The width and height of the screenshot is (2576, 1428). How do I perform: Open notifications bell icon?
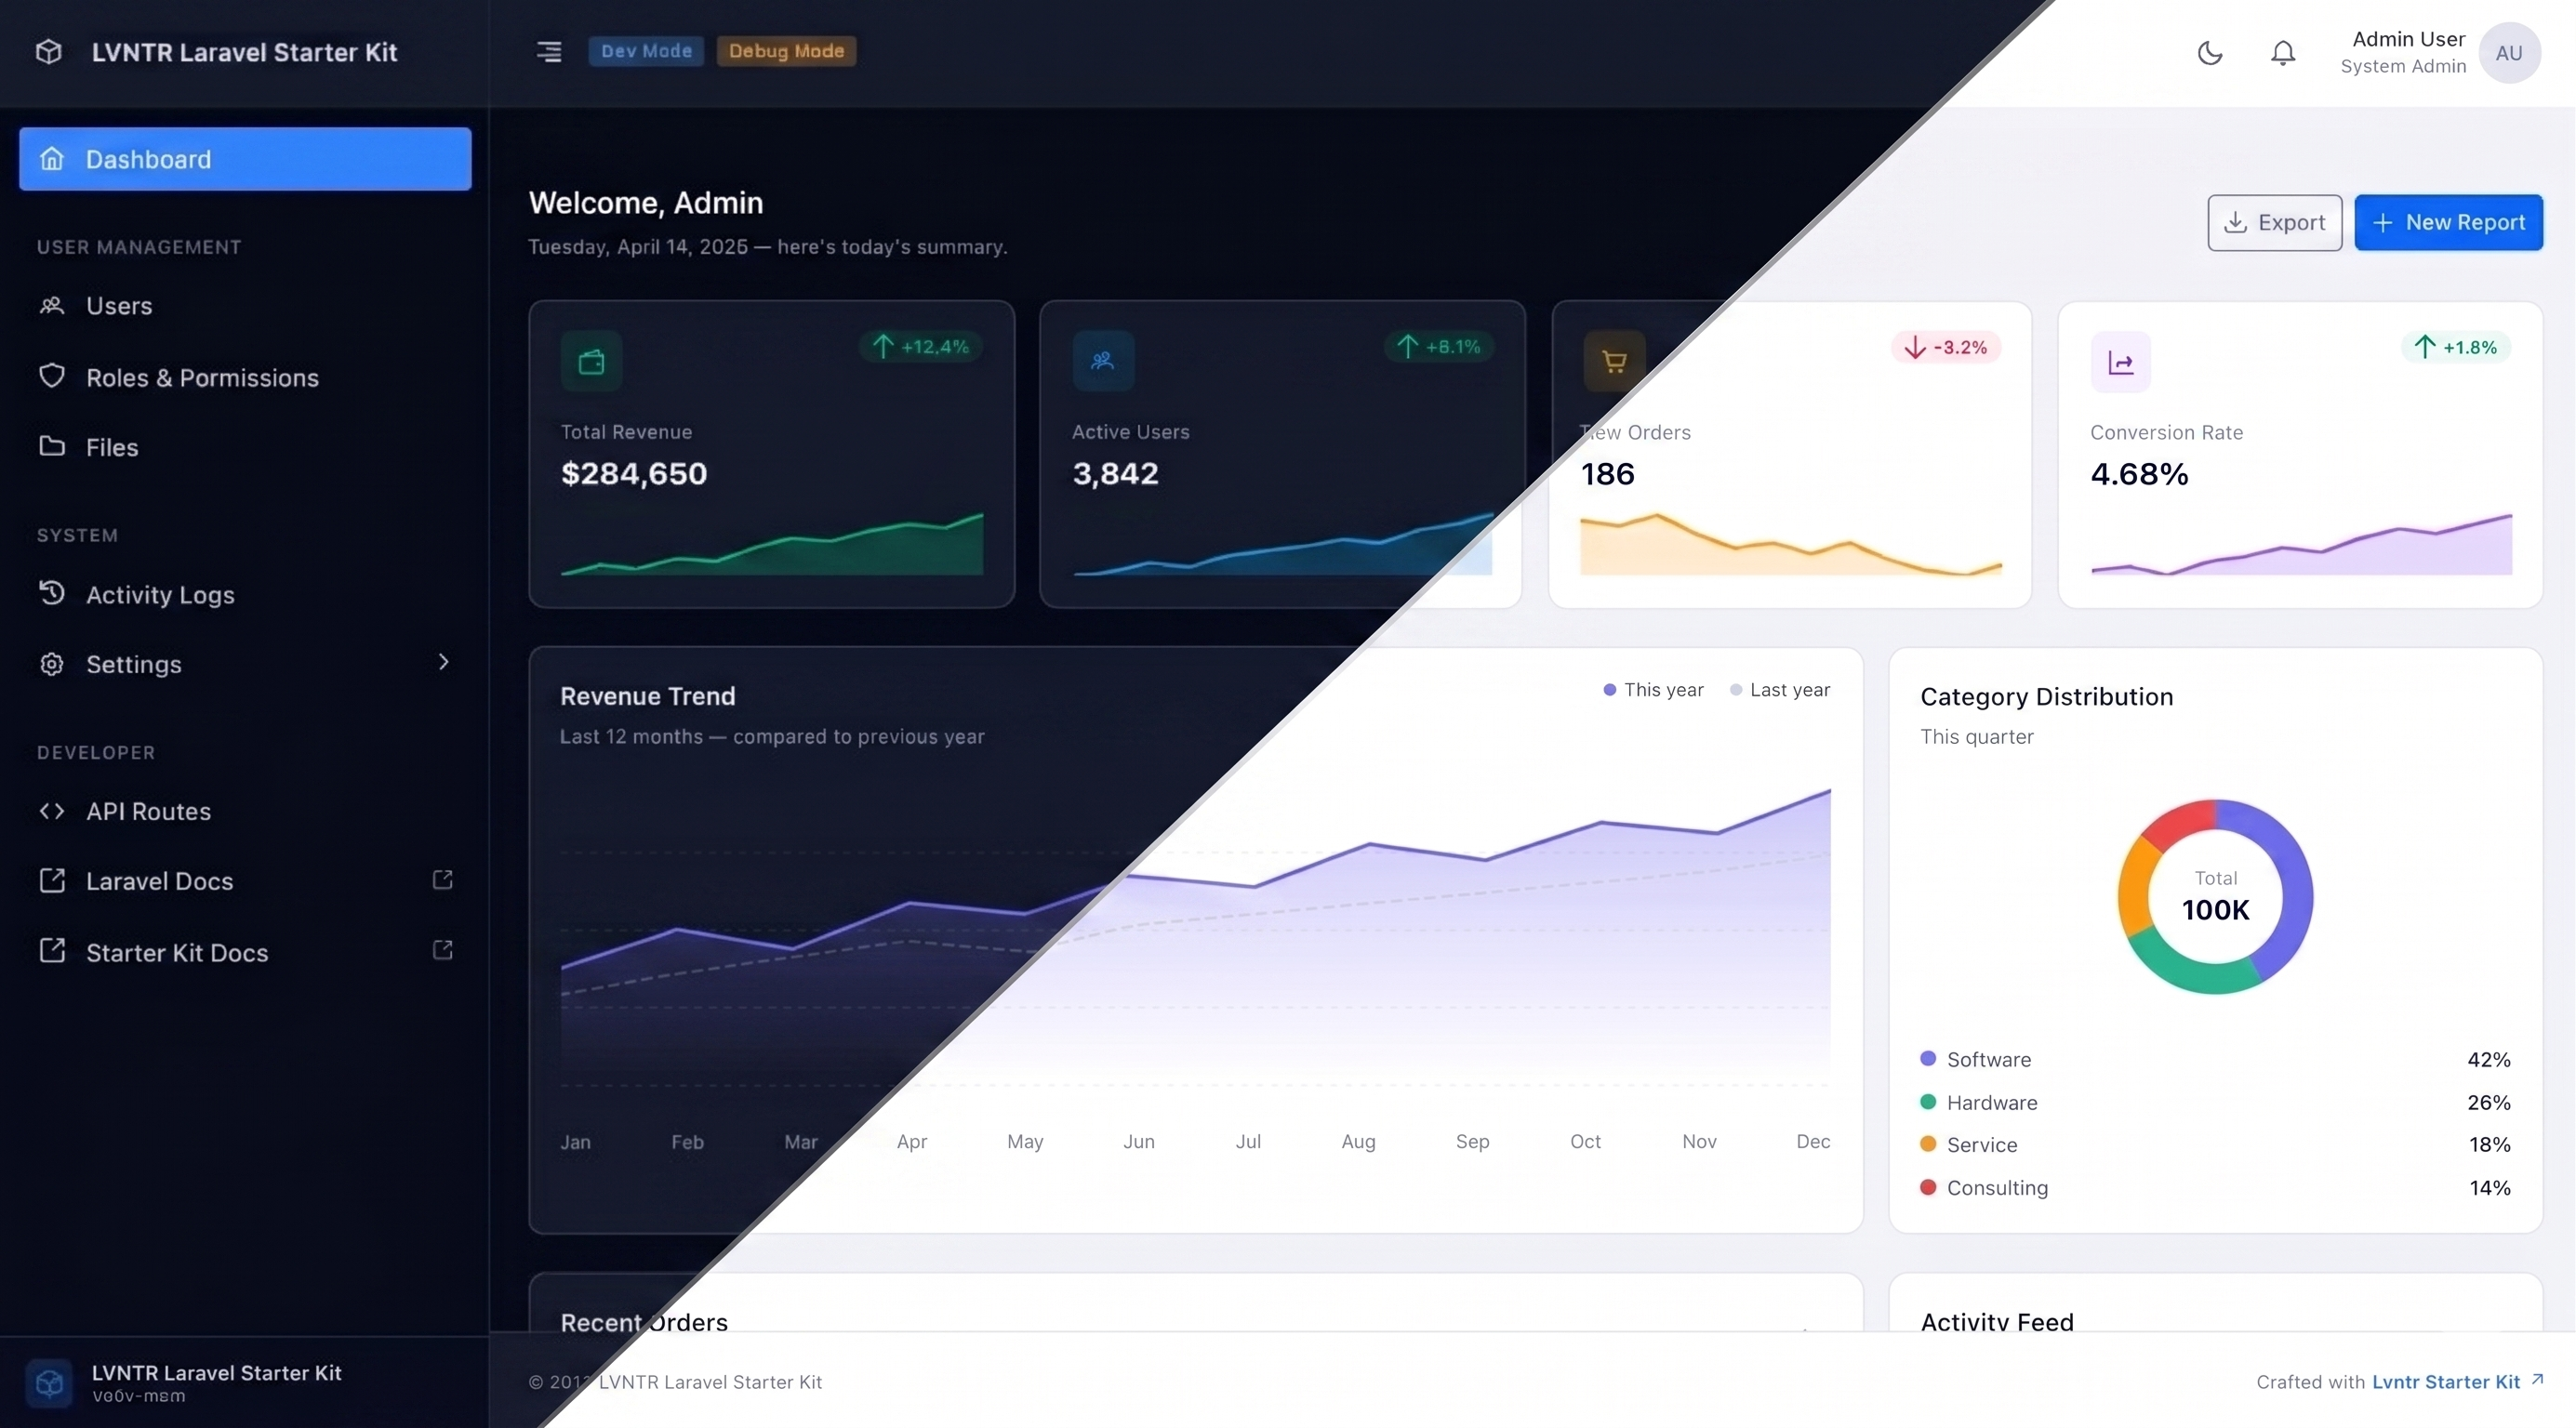click(x=2283, y=53)
